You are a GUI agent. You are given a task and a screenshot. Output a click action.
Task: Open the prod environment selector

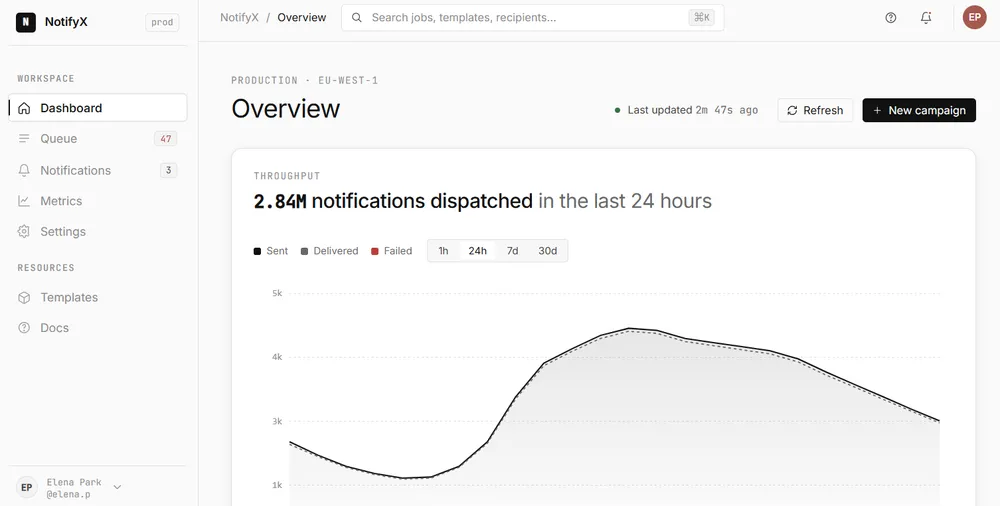tap(162, 22)
